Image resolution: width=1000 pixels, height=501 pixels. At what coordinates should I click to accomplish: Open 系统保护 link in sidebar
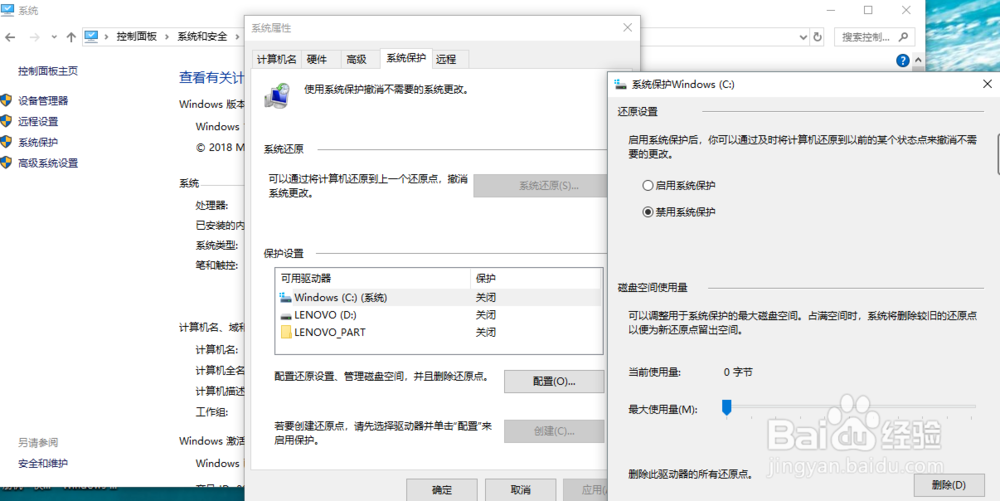38,142
